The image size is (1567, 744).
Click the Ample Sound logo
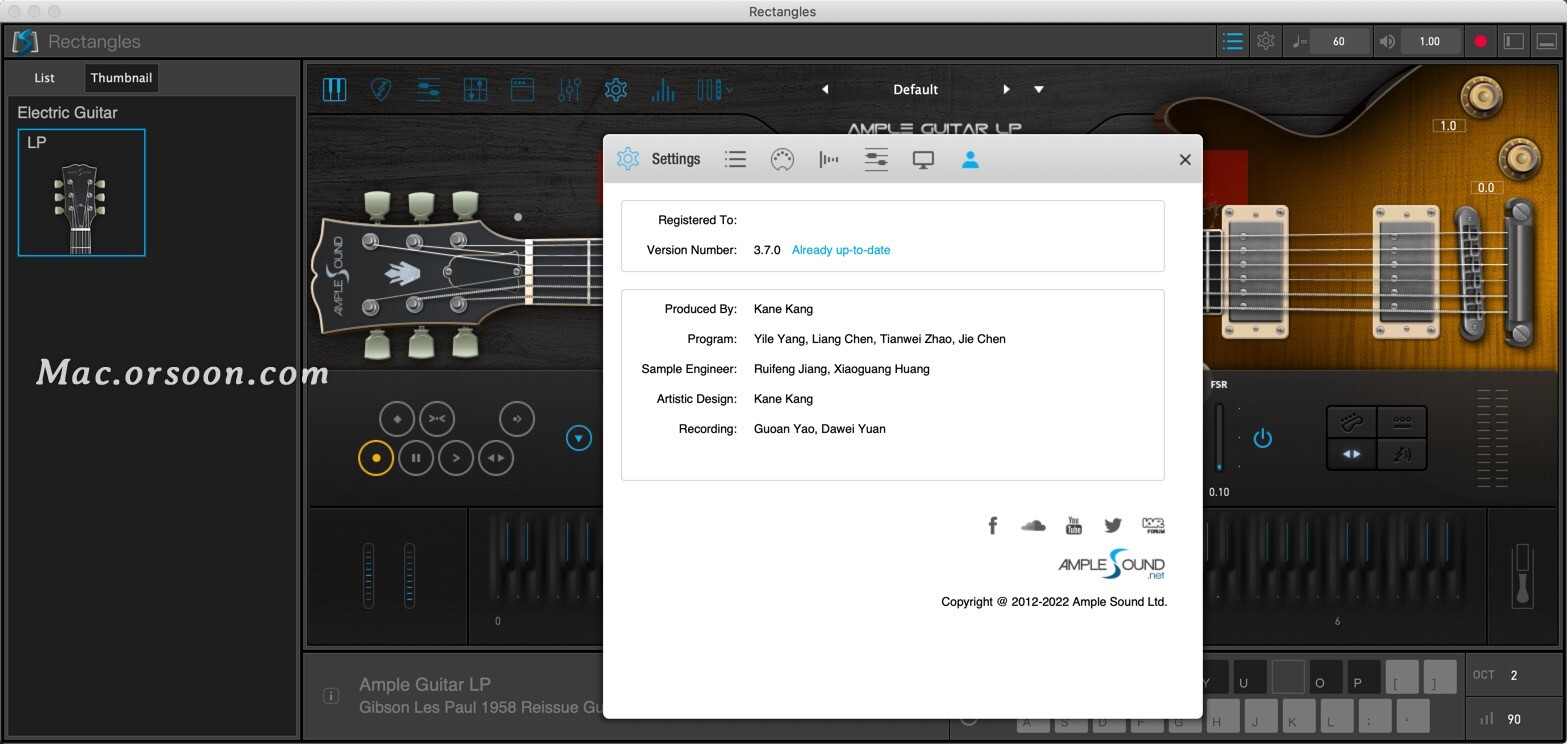pos(1111,565)
